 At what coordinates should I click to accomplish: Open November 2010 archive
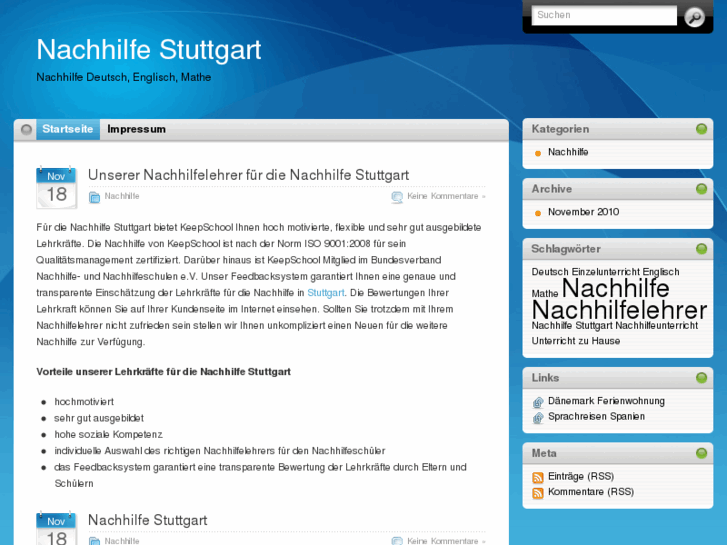pyautogui.click(x=583, y=212)
